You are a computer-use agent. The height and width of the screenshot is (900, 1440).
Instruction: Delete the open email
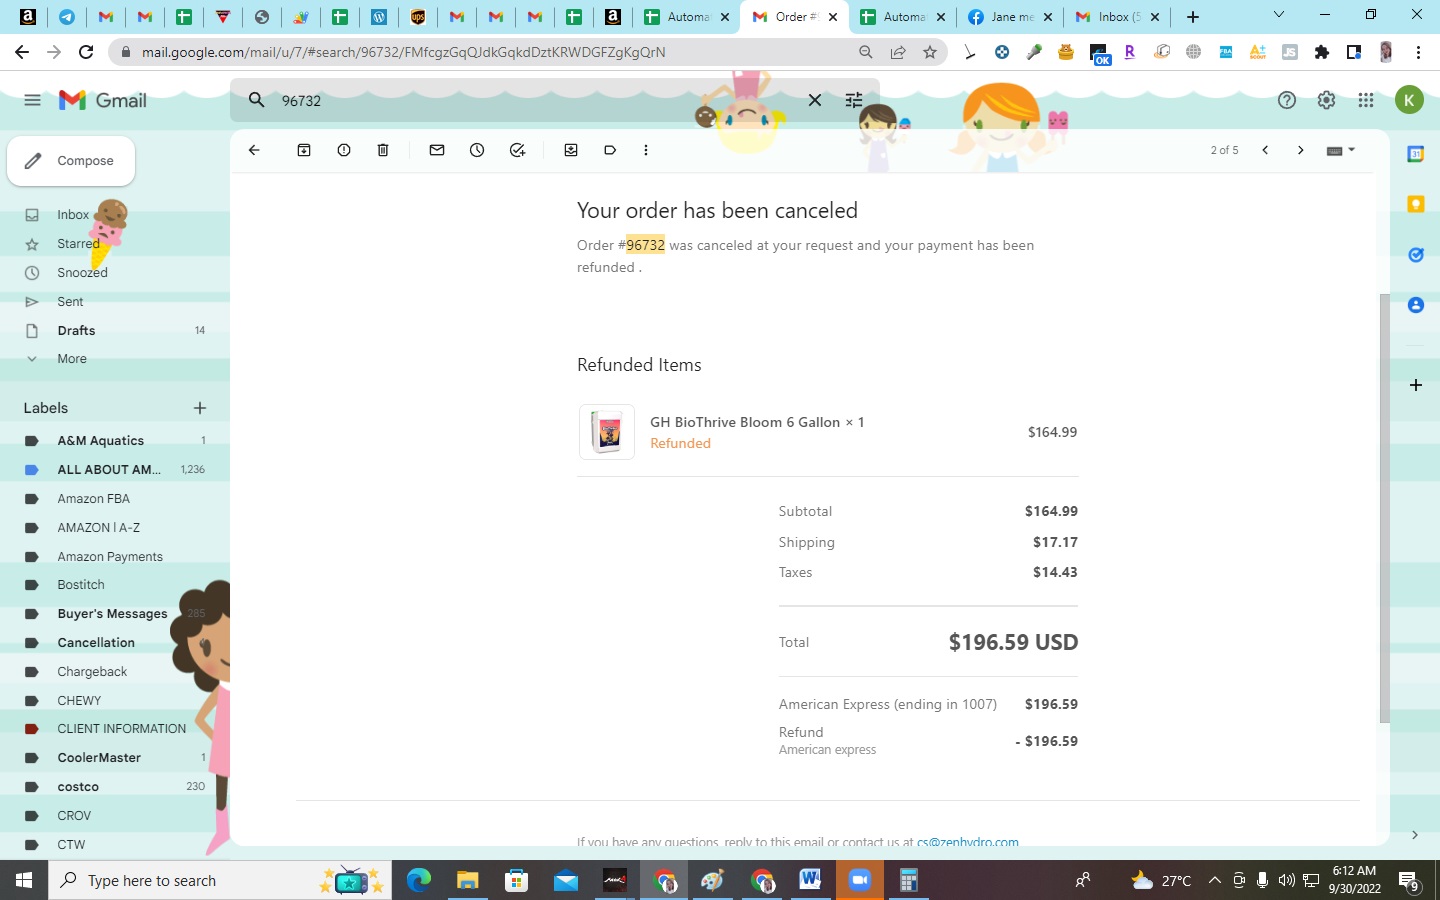click(x=383, y=150)
